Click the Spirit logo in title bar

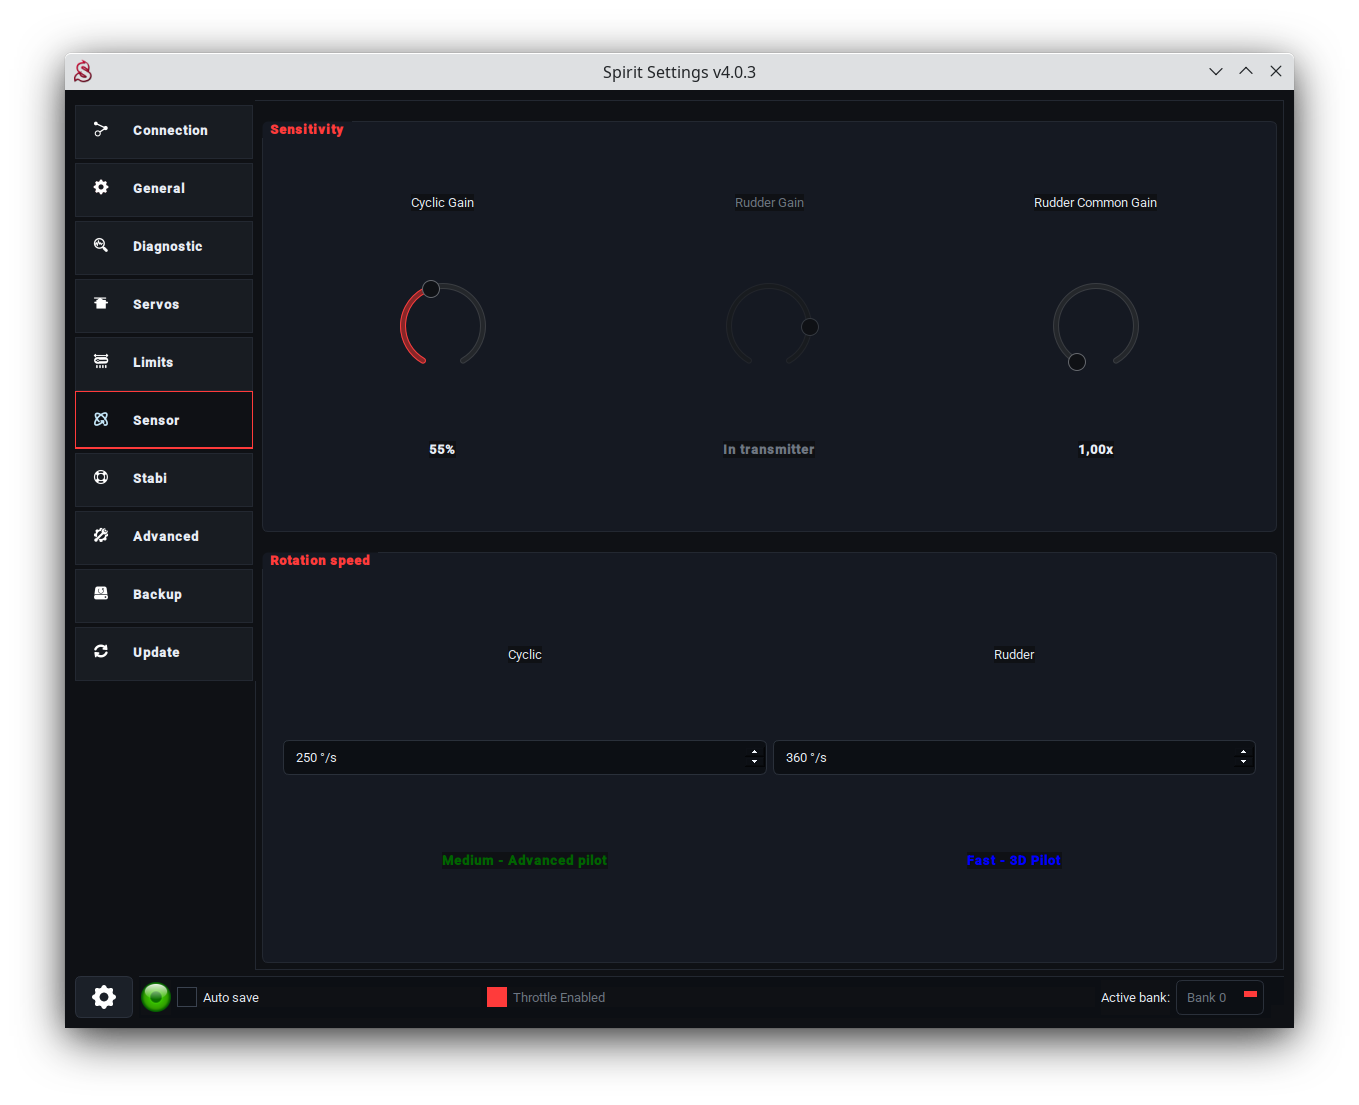(x=83, y=72)
